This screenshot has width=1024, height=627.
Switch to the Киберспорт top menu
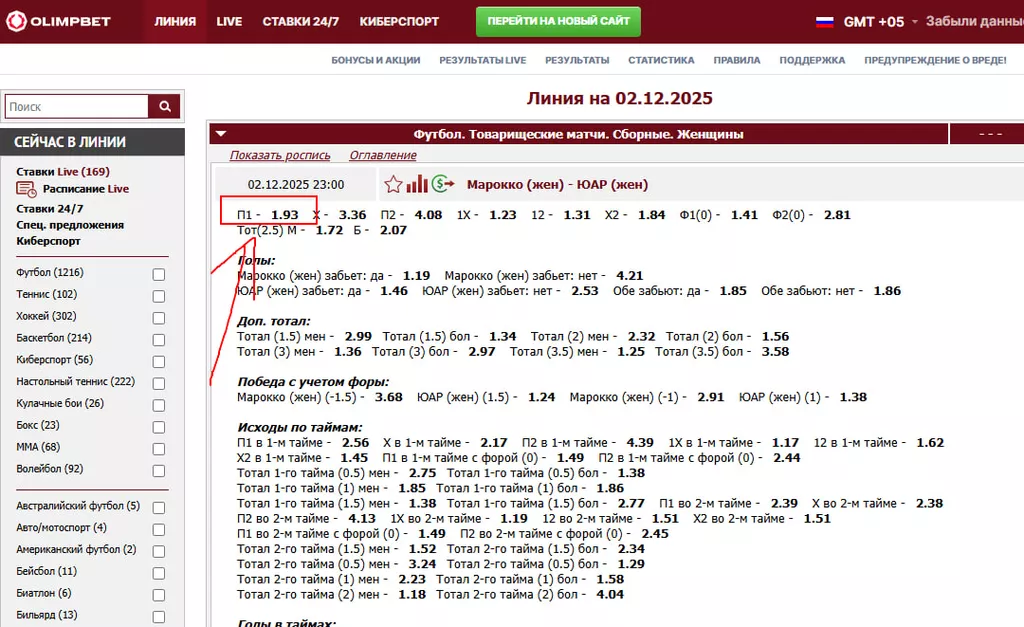(x=399, y=21)
